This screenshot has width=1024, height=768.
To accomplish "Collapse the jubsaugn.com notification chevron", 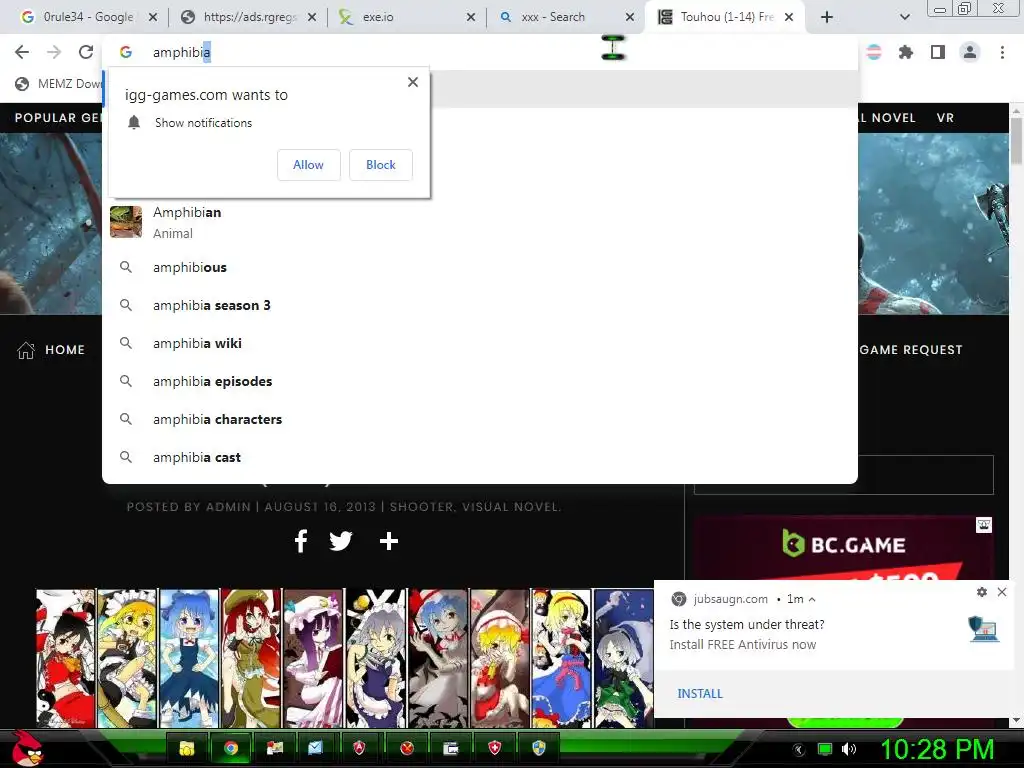I will point(812,599).
